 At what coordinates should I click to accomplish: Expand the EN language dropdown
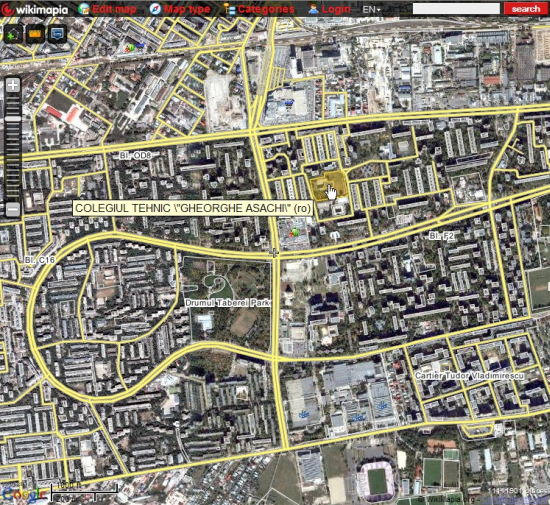(371, 9)
